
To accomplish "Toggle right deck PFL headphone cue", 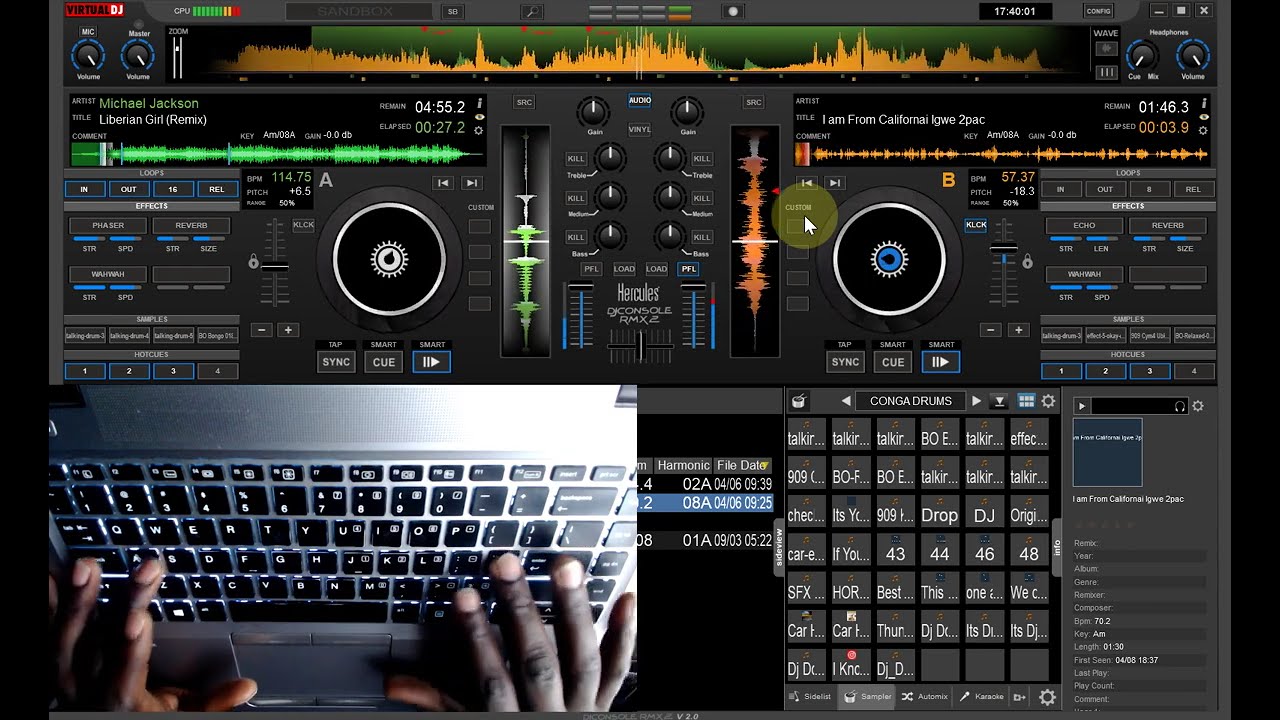I will (x=688, y=269).
